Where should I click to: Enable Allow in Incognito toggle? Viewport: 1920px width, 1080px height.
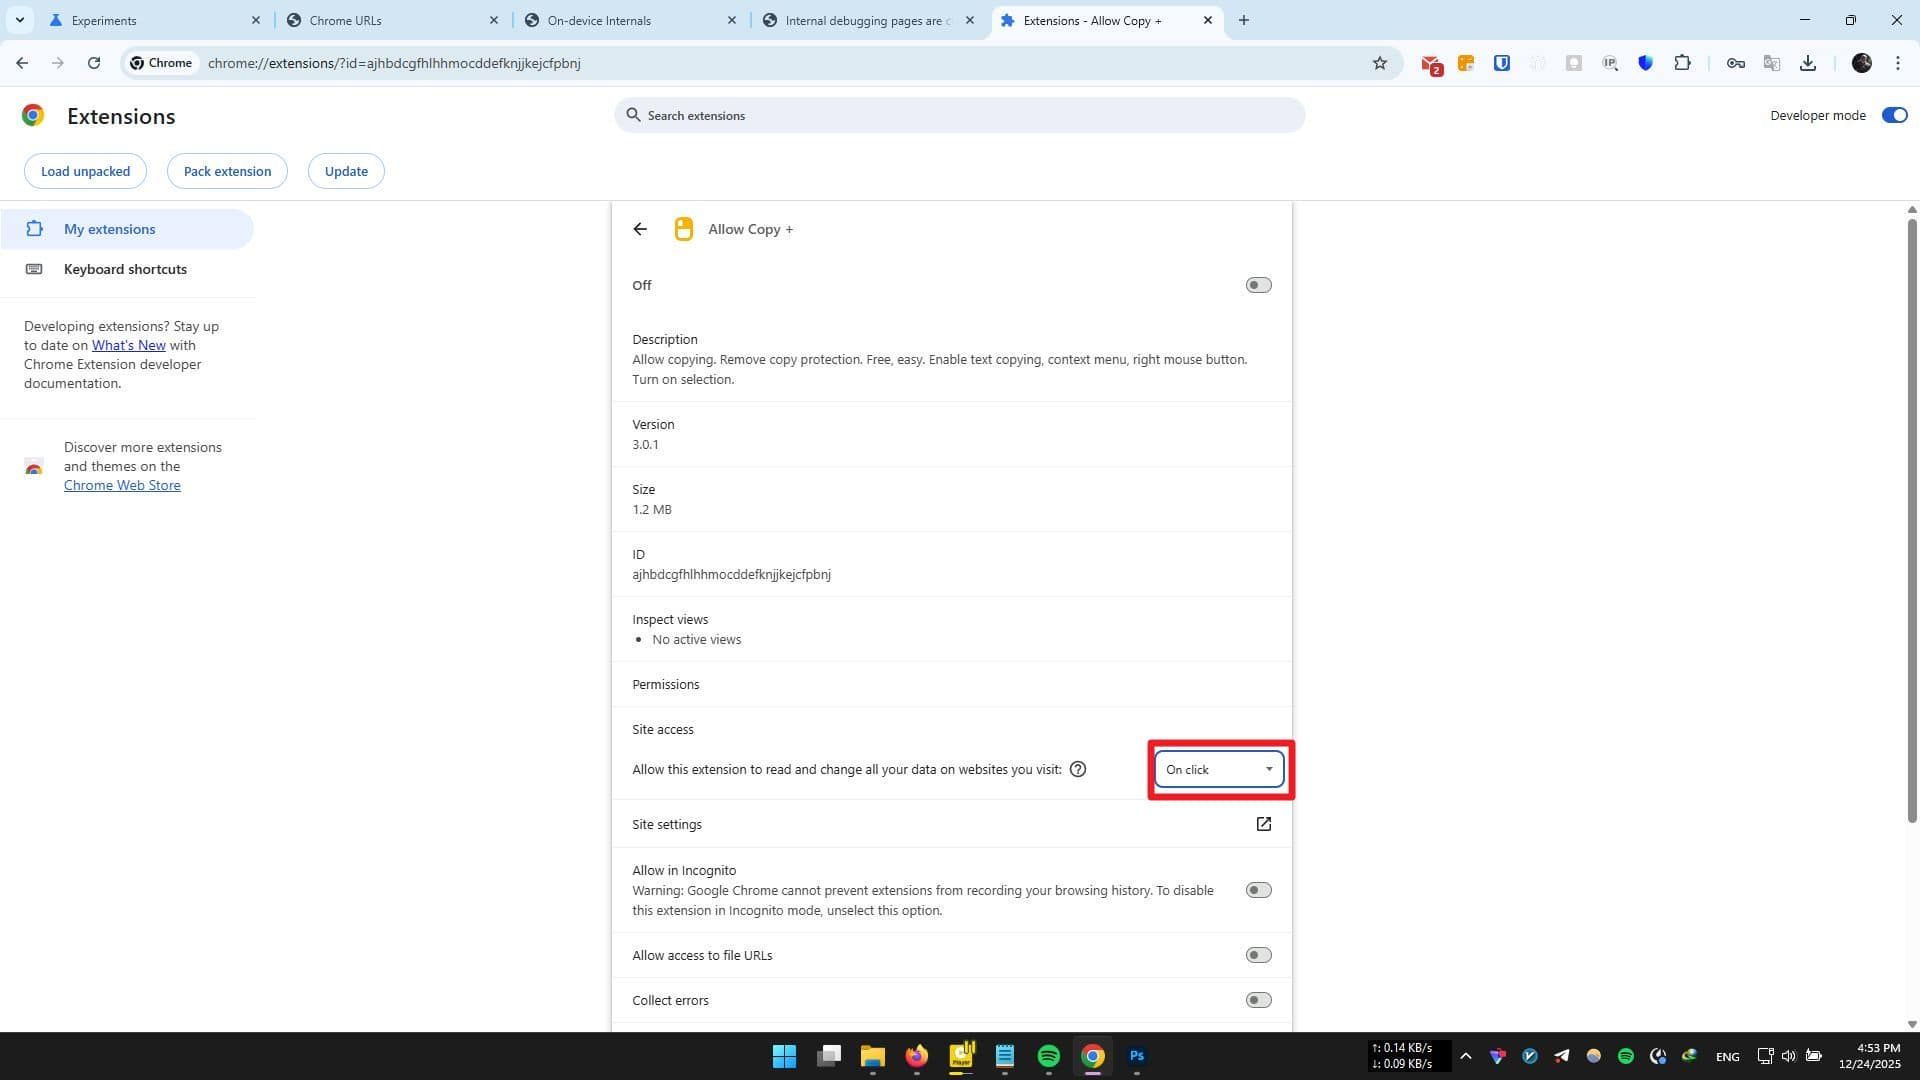tap(1258, 890)
